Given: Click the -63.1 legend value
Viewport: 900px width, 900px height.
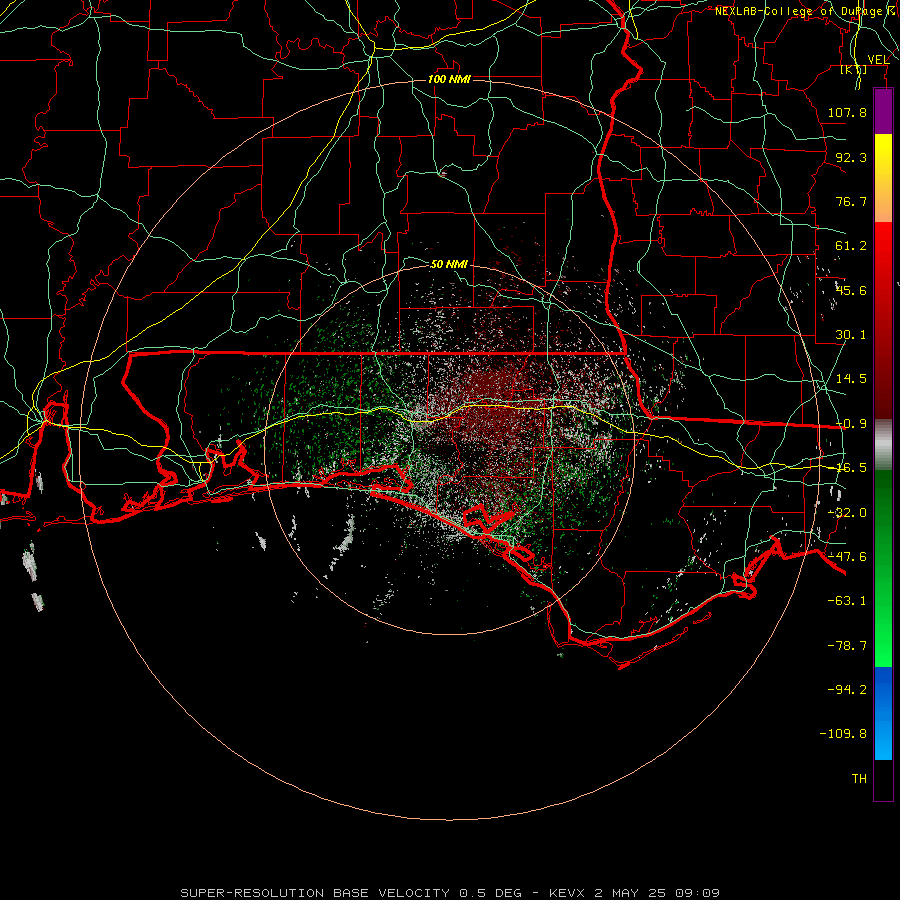Looking at the screenshot, I should click(x=847, y=600).
